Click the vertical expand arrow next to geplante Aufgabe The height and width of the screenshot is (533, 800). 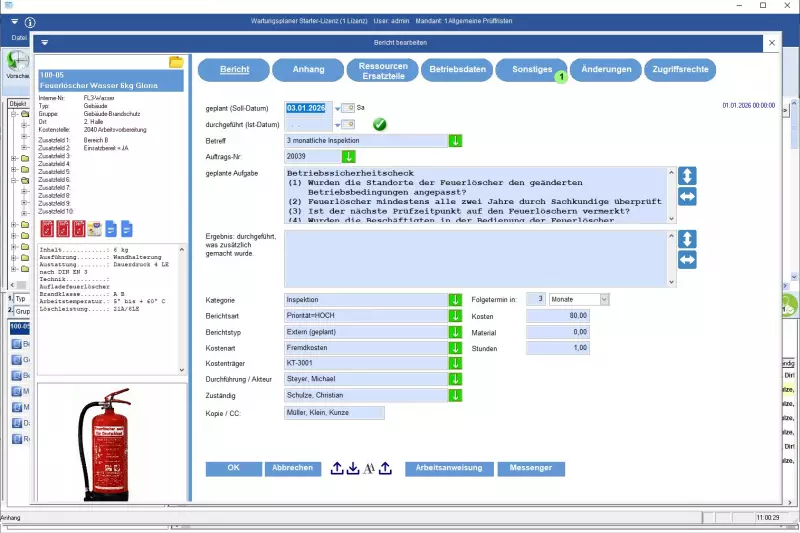(x=686, y=175)
